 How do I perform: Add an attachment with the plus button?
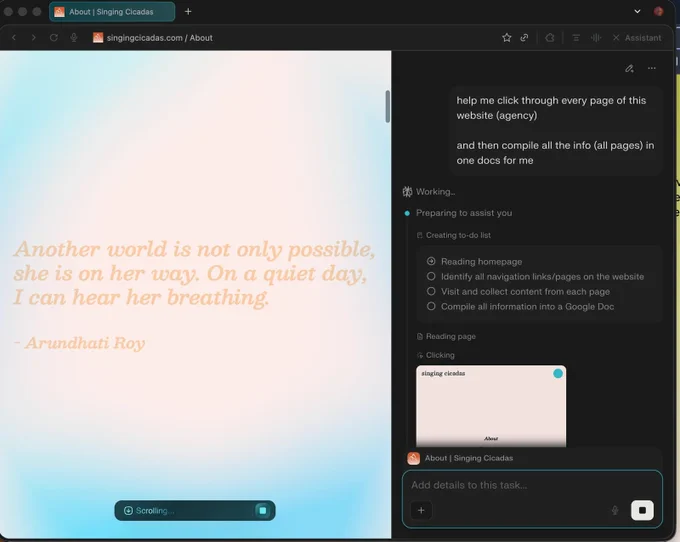coord(421,510)
